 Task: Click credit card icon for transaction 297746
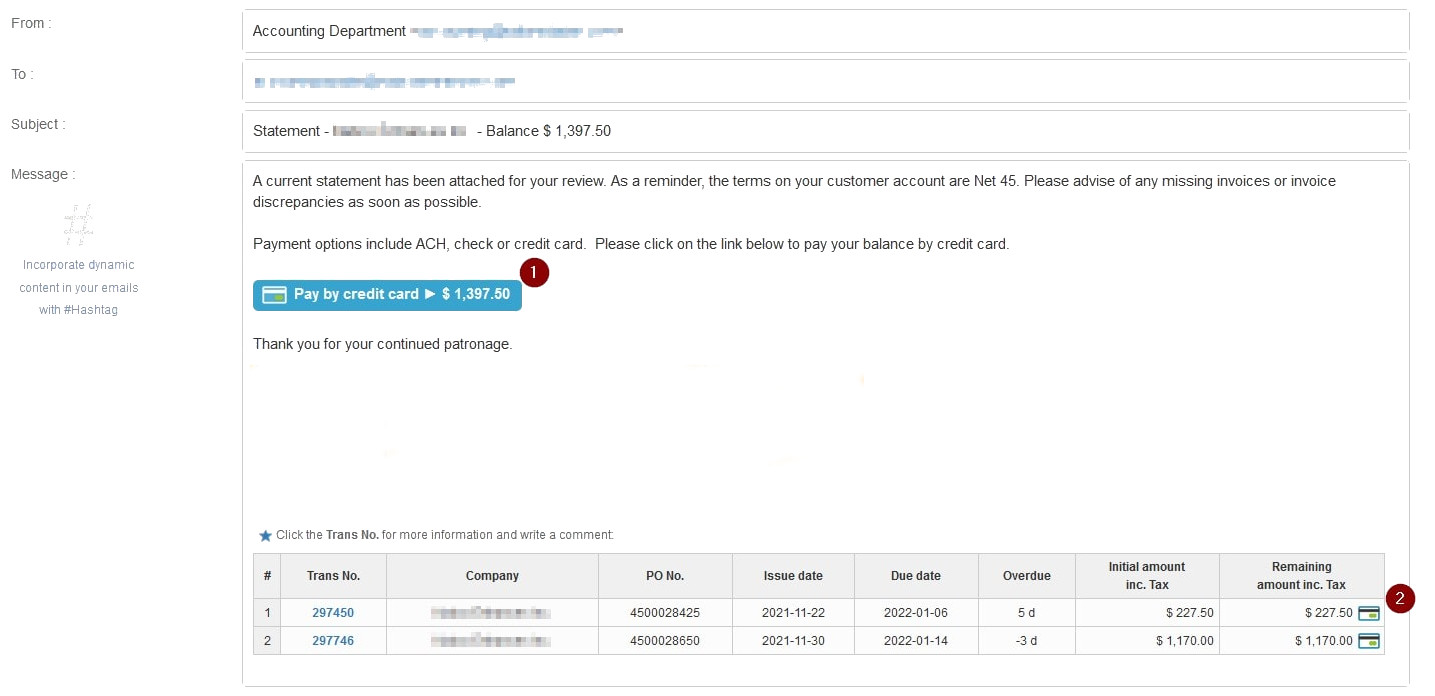click(x=1368, y=641)
